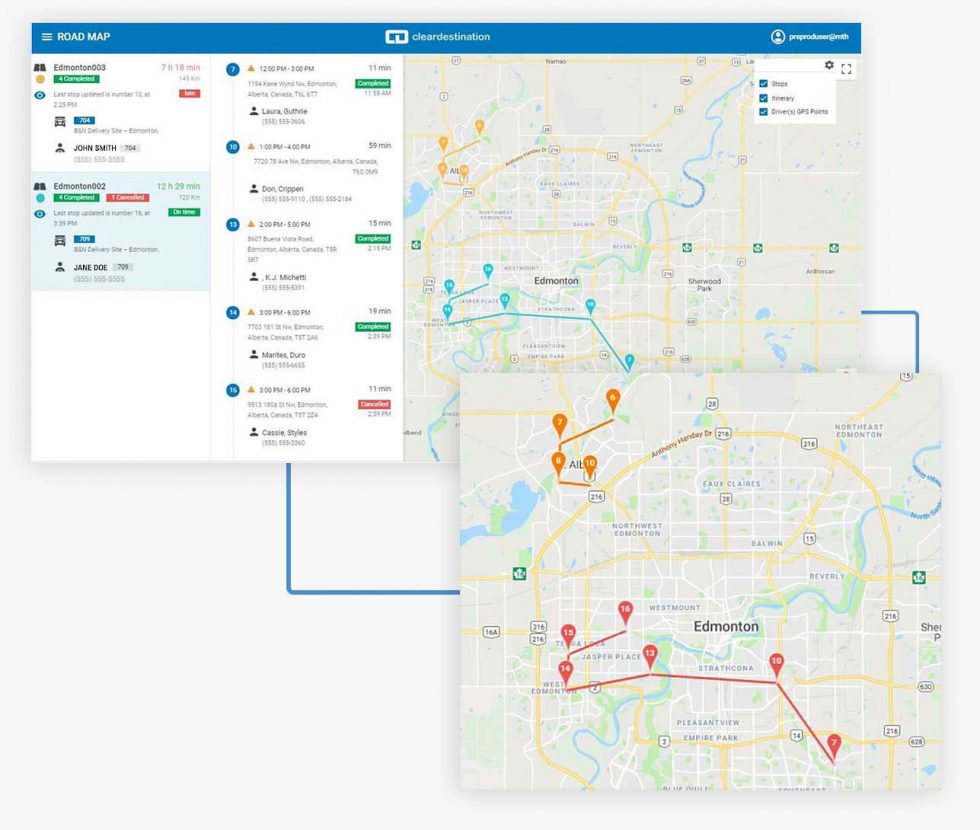980x830 pixels.
Task: Click the fullscreen map icon
Action: tap(846, 69)
